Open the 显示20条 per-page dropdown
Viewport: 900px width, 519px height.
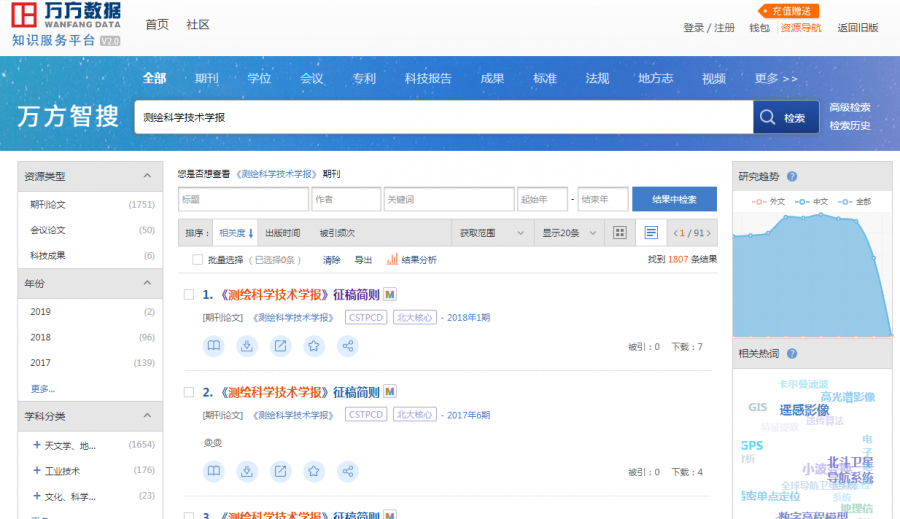click(569, 233)
